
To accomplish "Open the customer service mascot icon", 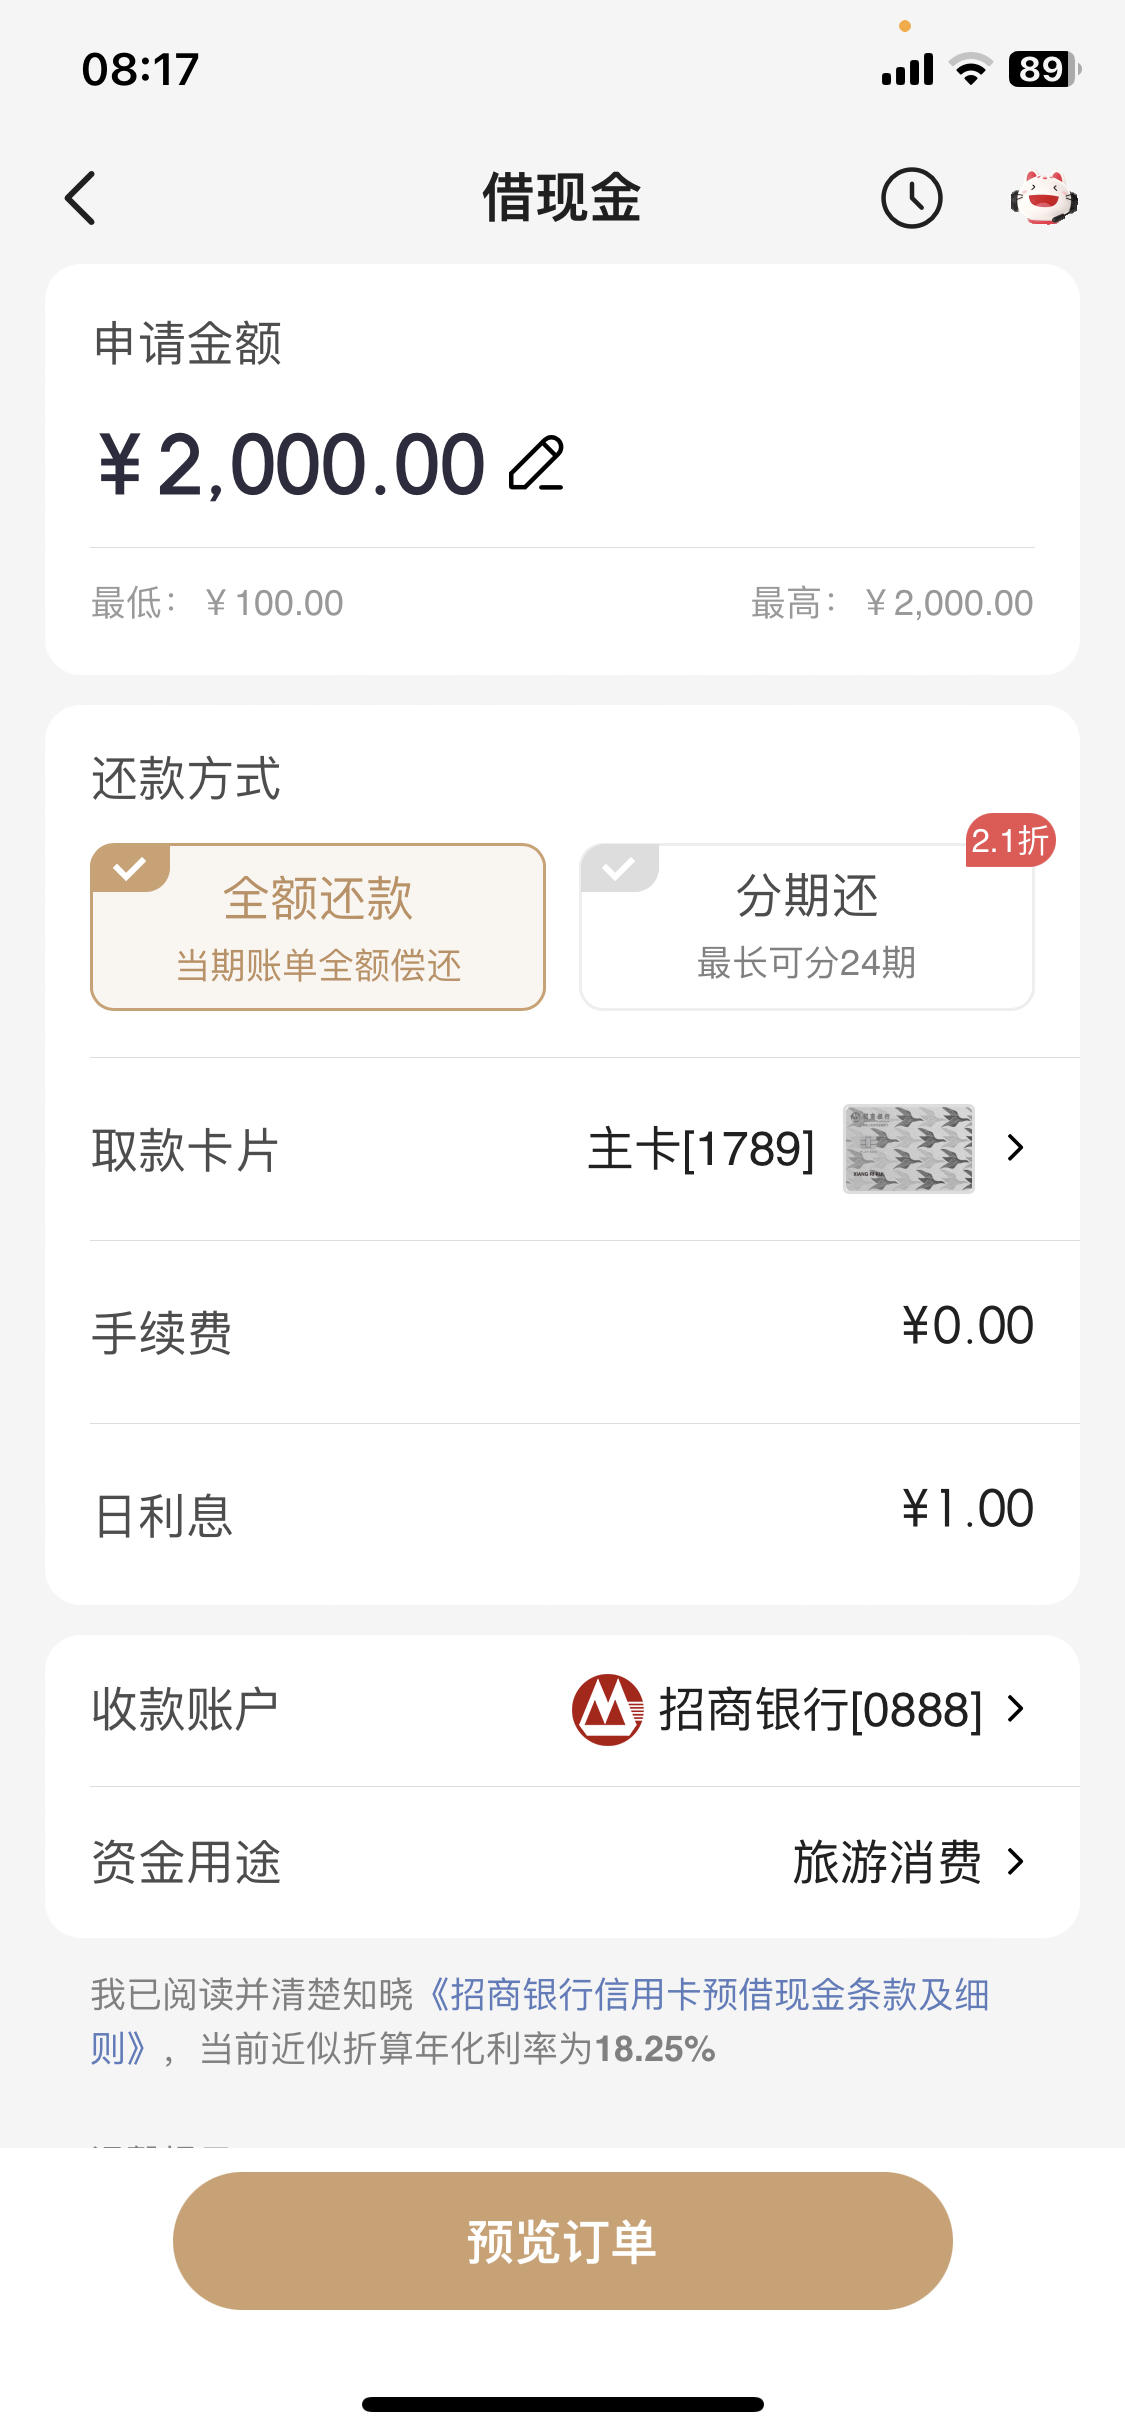I will pos(1043,198).
